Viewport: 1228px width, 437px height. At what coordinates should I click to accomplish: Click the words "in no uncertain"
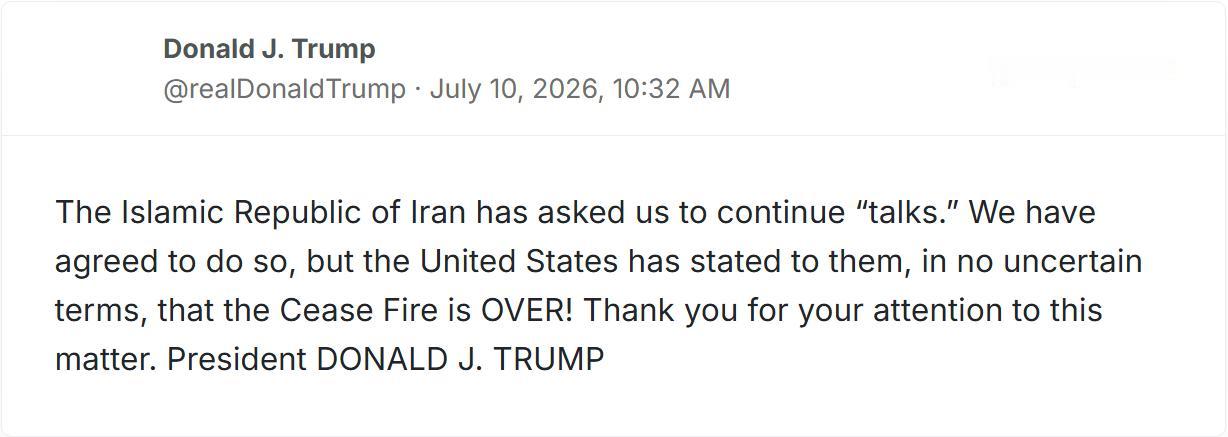1046,262
